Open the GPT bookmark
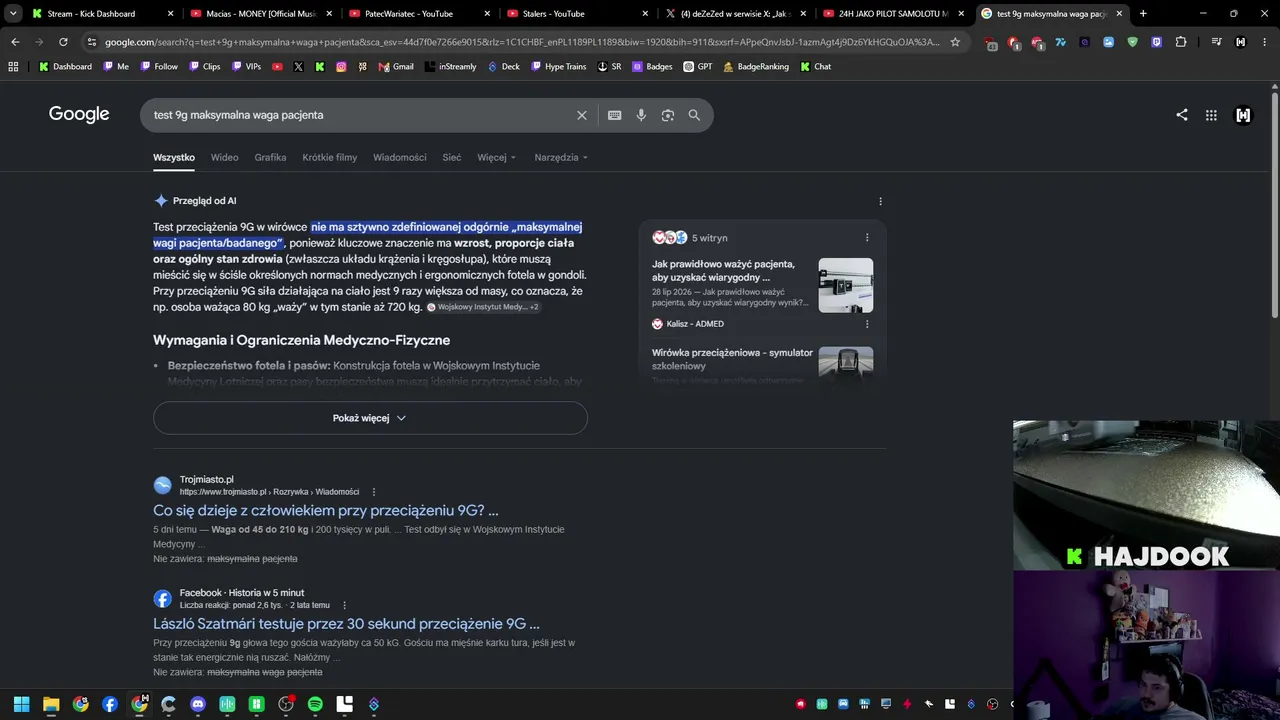This screenshot has height=720, width=1280. (698, 66)
